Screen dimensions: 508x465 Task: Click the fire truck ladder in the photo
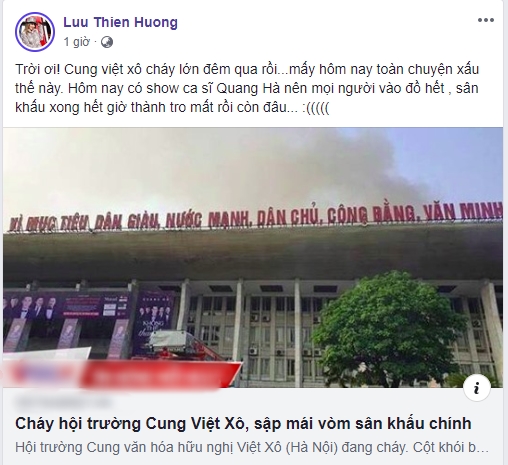[187, 347]
